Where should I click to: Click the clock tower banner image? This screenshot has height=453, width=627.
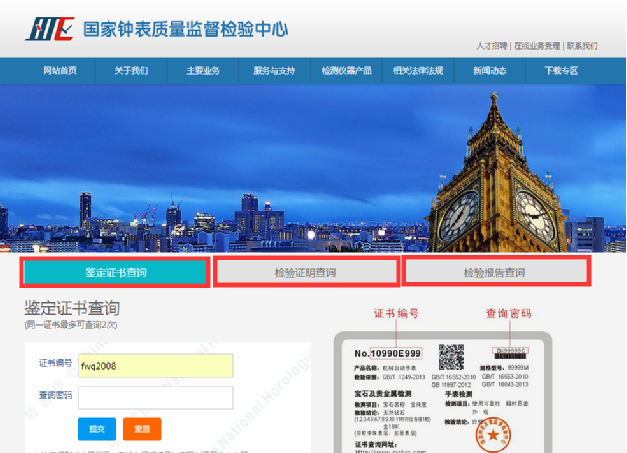pos(313,168)
